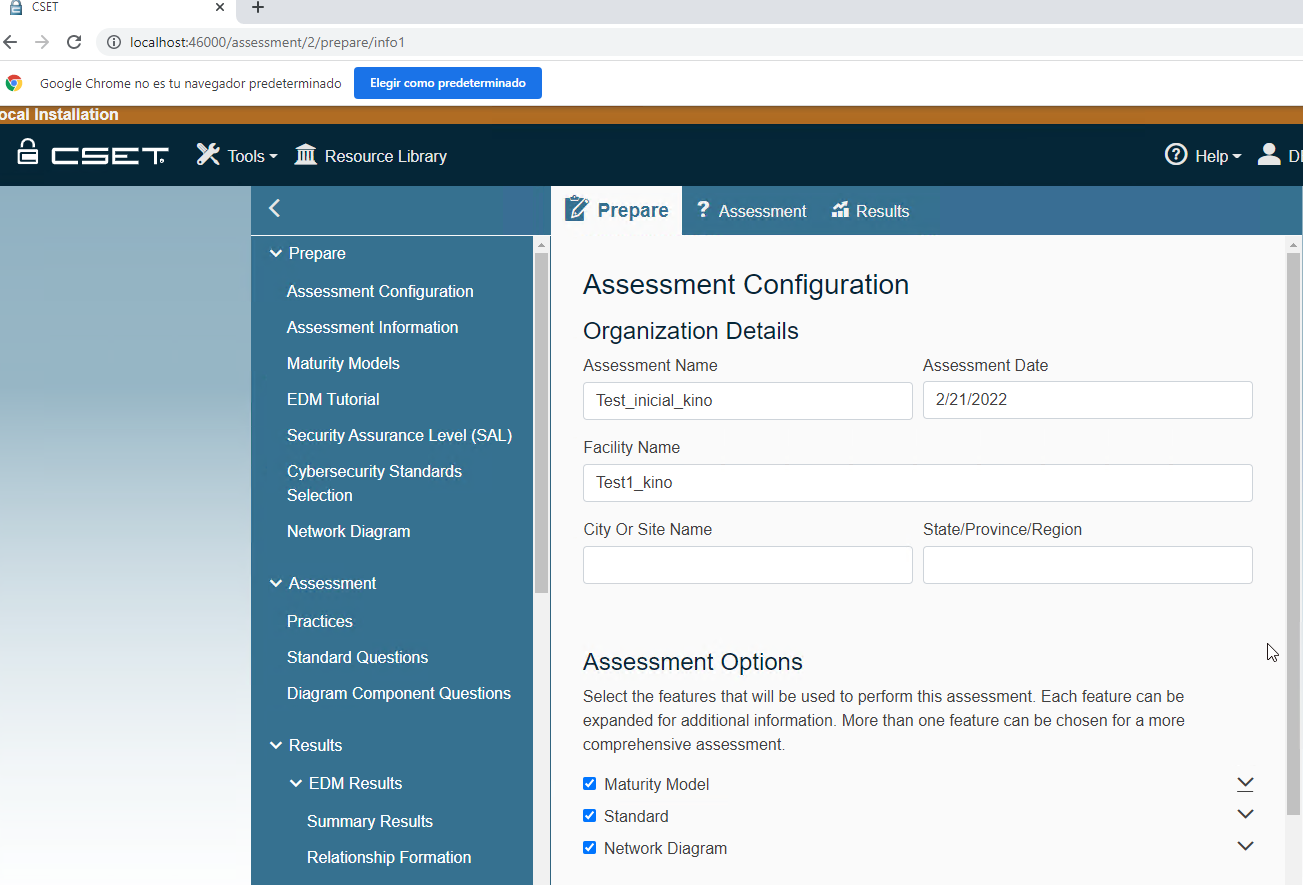Toggle the Standard checkbox
The image size is (1303, 885).
pos(590,816)
